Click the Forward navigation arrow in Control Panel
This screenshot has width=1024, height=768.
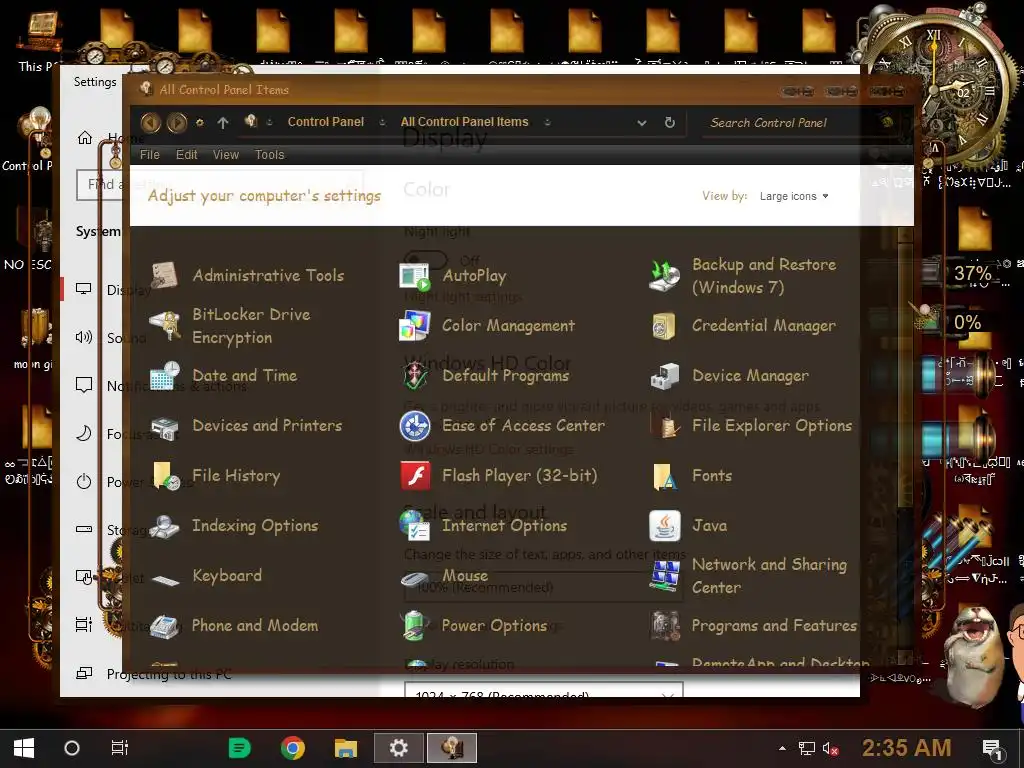tap(177, 122)
